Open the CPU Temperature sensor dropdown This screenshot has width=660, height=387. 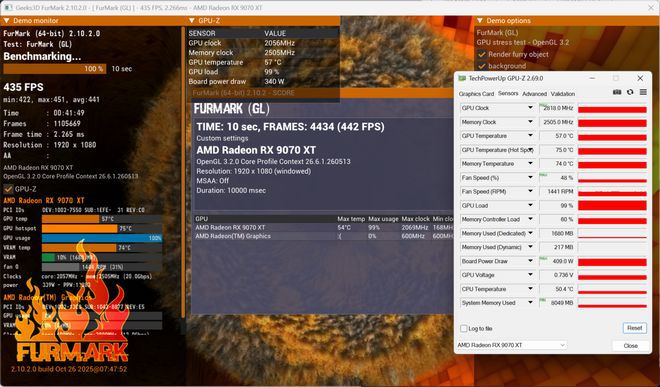(530, 289)
